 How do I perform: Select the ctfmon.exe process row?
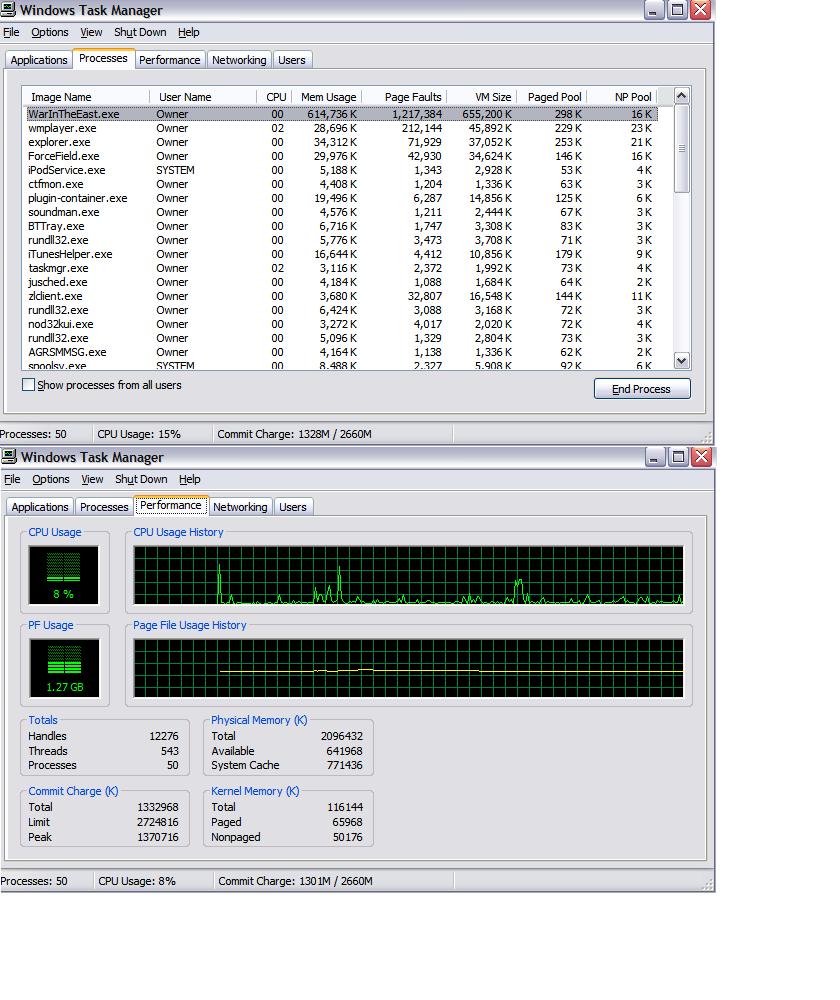click(x=342, y=184)
